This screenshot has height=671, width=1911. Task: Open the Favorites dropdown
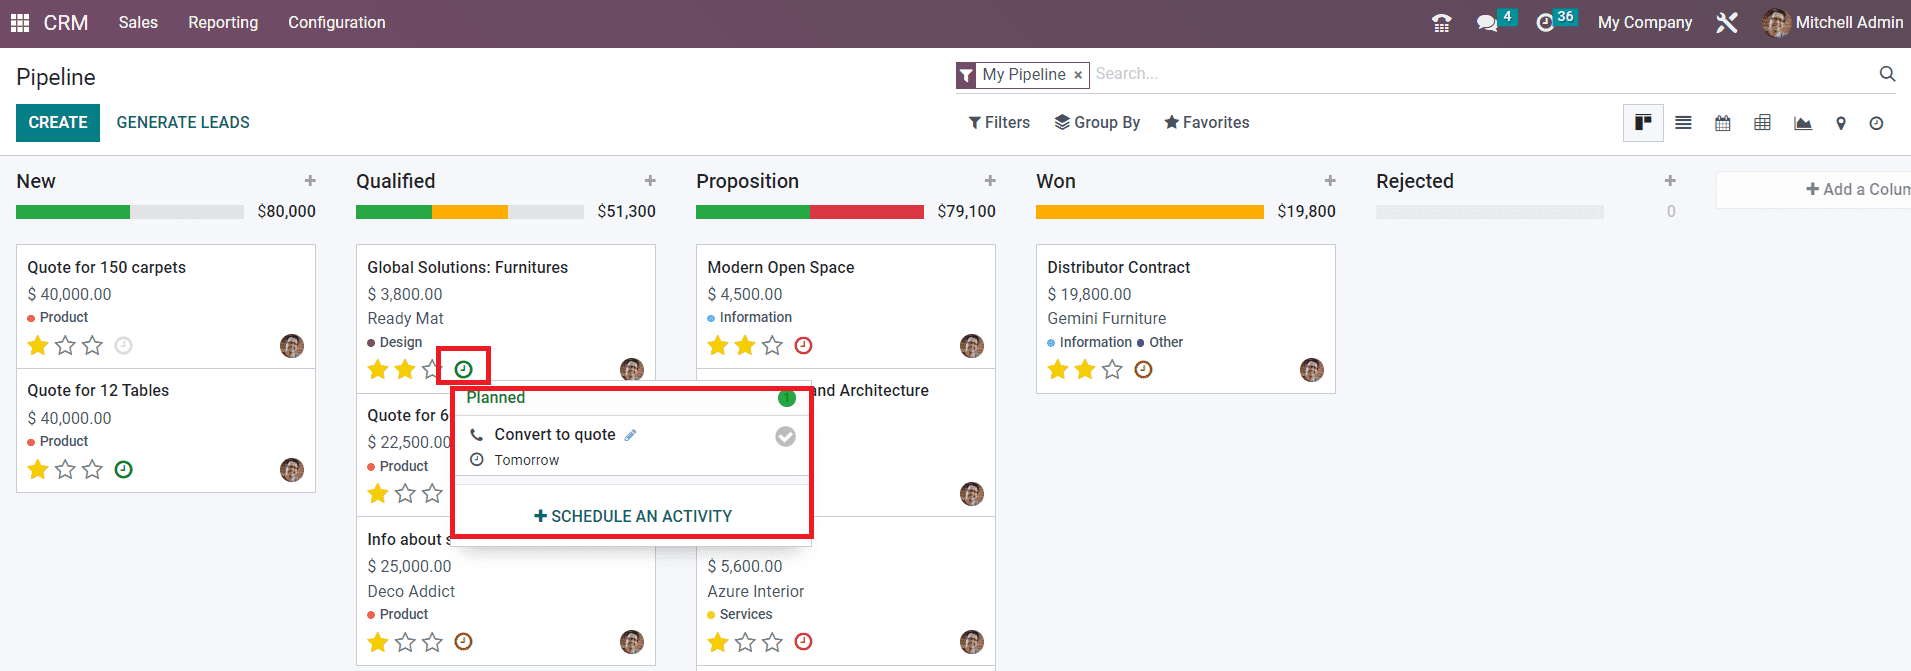point(1206,122)
